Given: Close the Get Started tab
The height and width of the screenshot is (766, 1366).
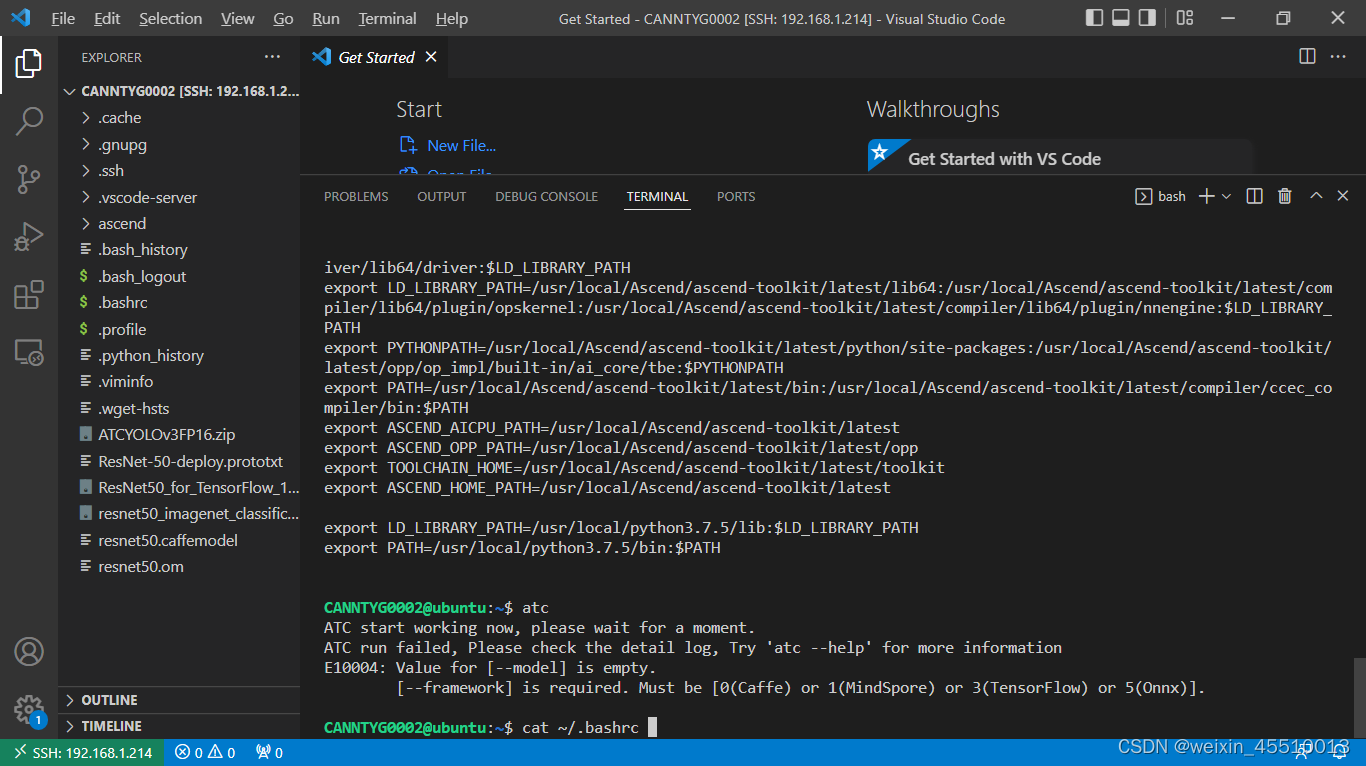Looking at the screenshot, I should click(x=431, y=57).
